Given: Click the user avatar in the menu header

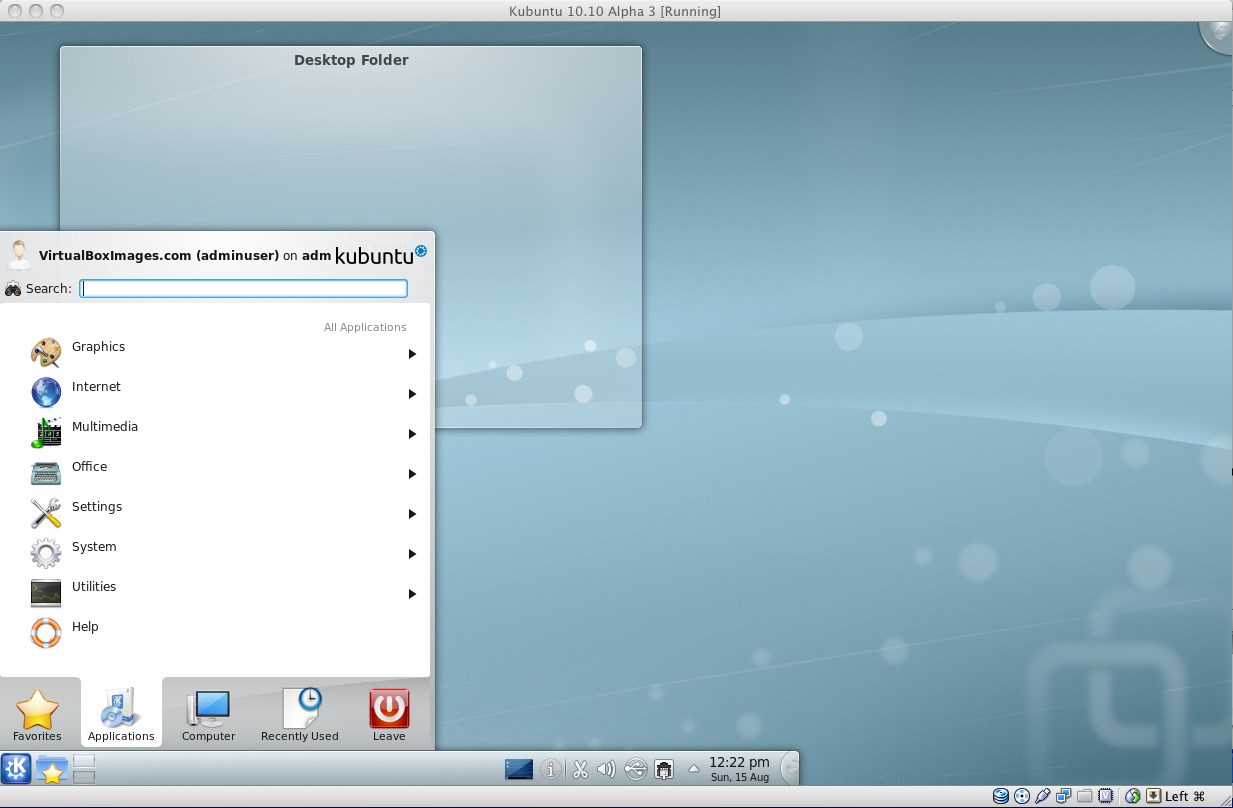Looking at the screenshot, I should tap(19, 254).
